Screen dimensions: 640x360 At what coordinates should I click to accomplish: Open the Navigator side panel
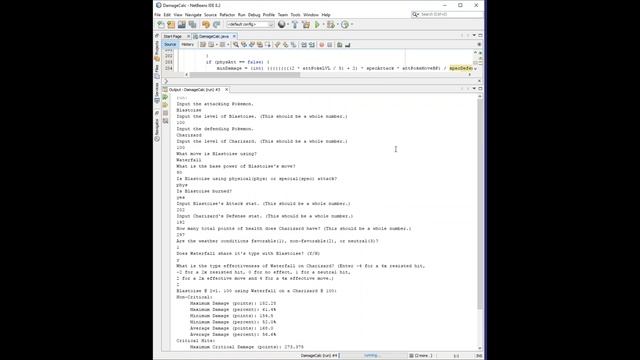[x=157, y=130]
